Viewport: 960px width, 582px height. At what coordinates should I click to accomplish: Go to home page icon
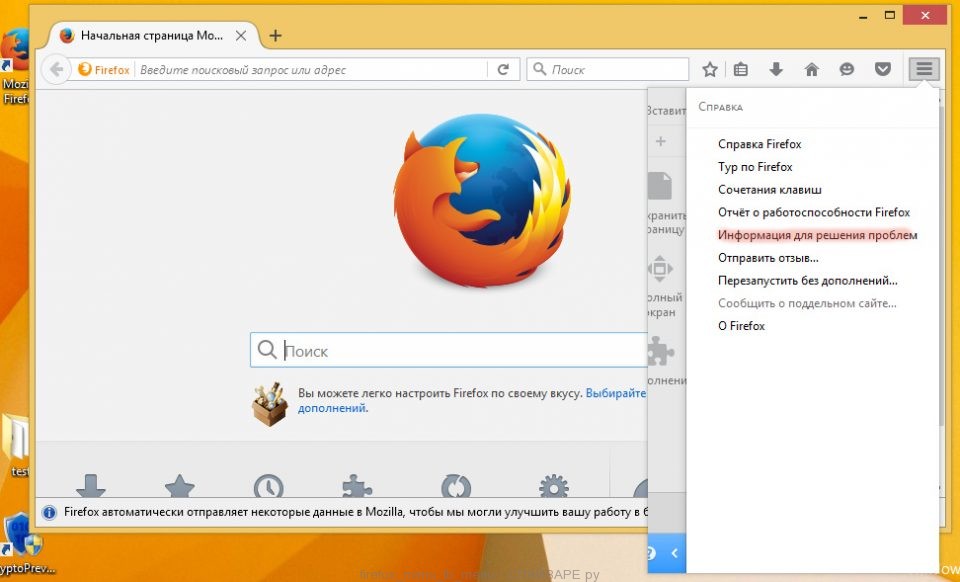click(x=811, y=70)
